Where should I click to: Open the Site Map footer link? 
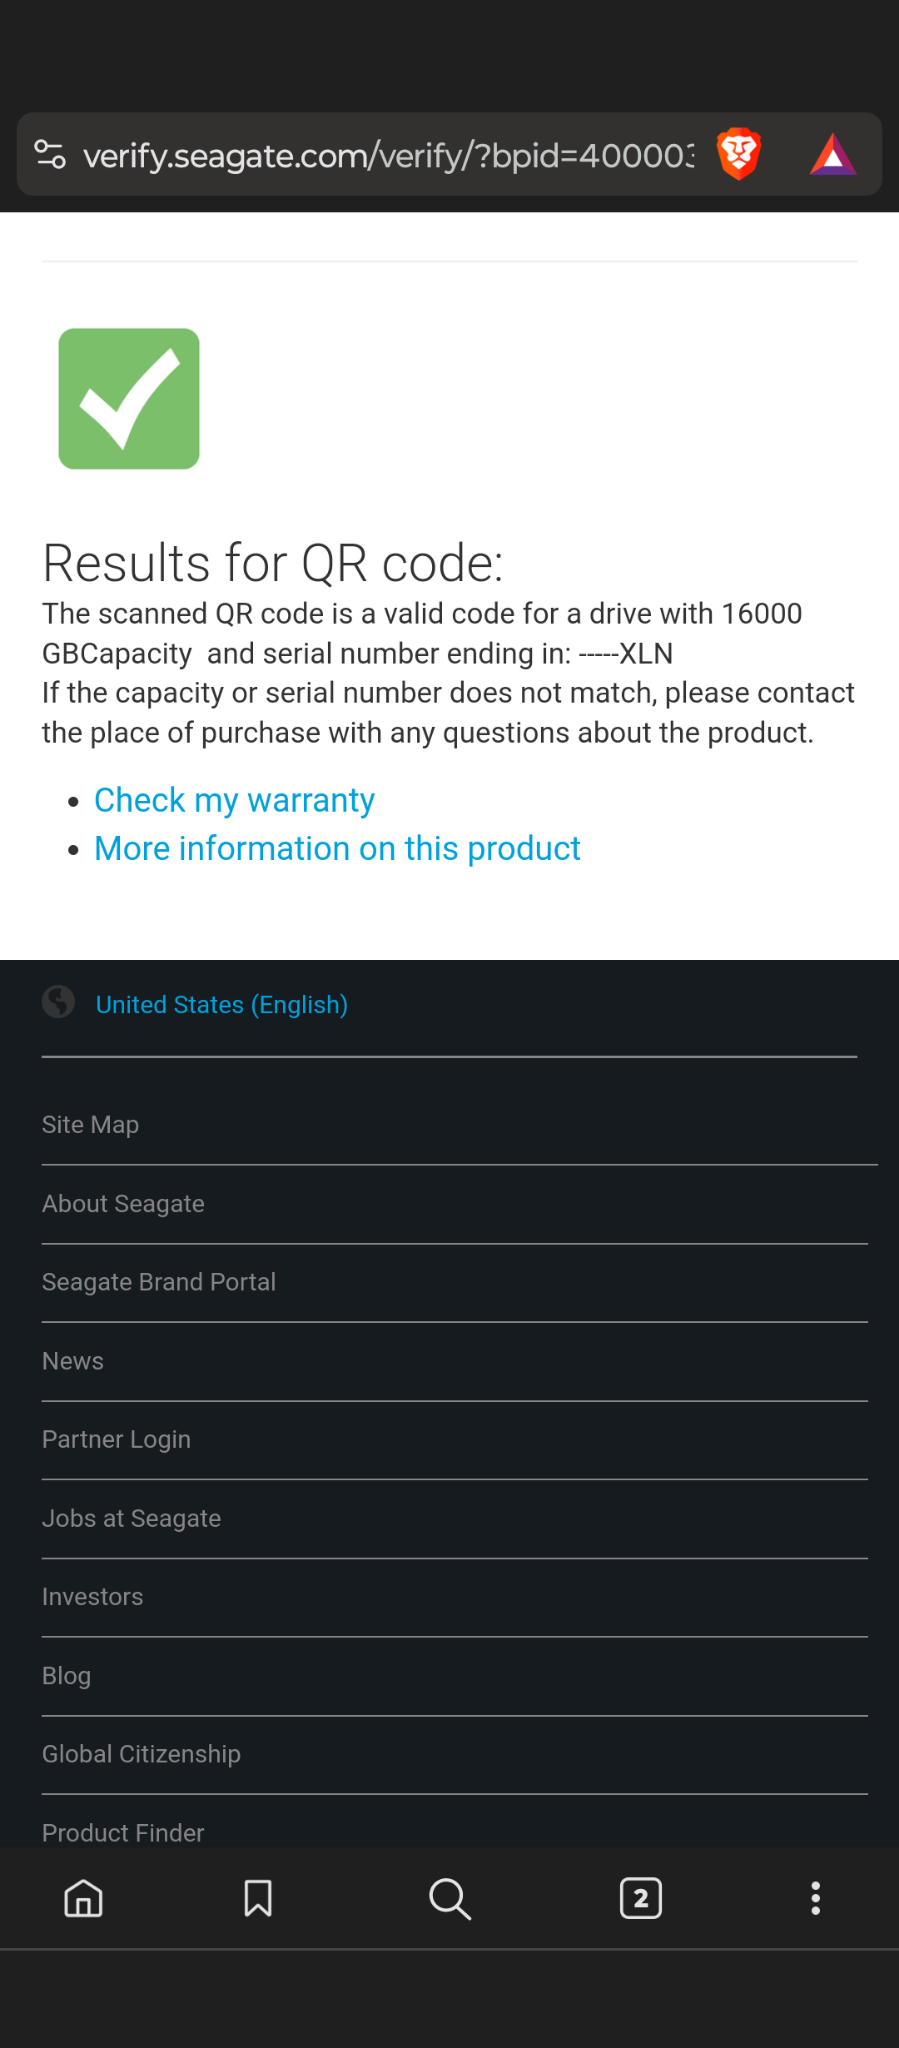tap(90, 1125)
